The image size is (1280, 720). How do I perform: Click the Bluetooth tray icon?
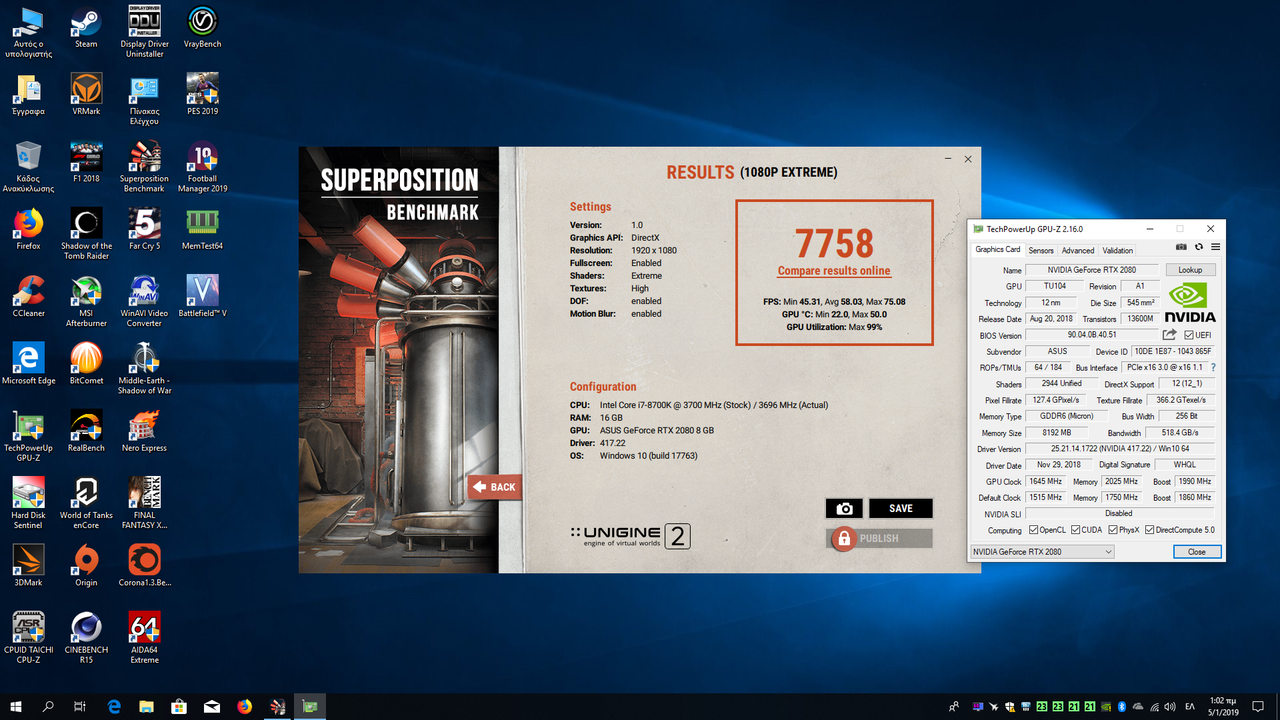pos(1121,706)
